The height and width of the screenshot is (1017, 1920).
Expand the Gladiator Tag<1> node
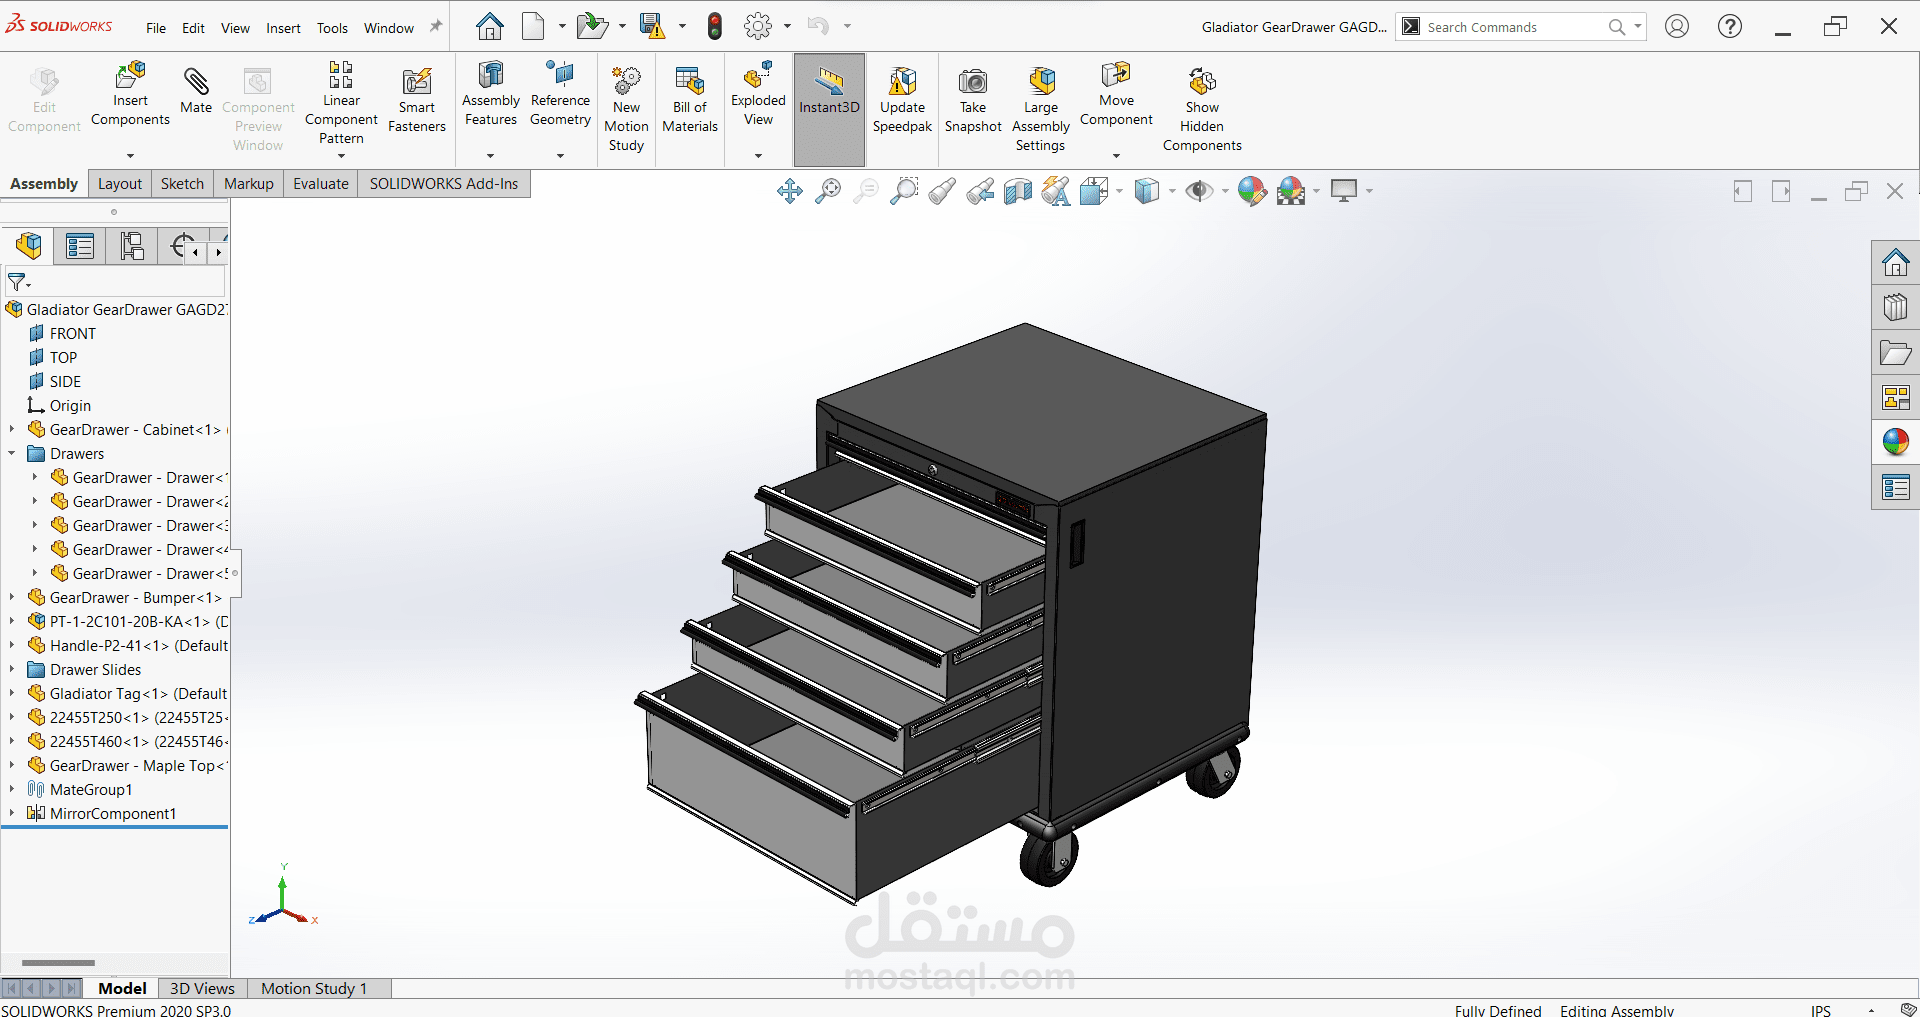(12, 693)
